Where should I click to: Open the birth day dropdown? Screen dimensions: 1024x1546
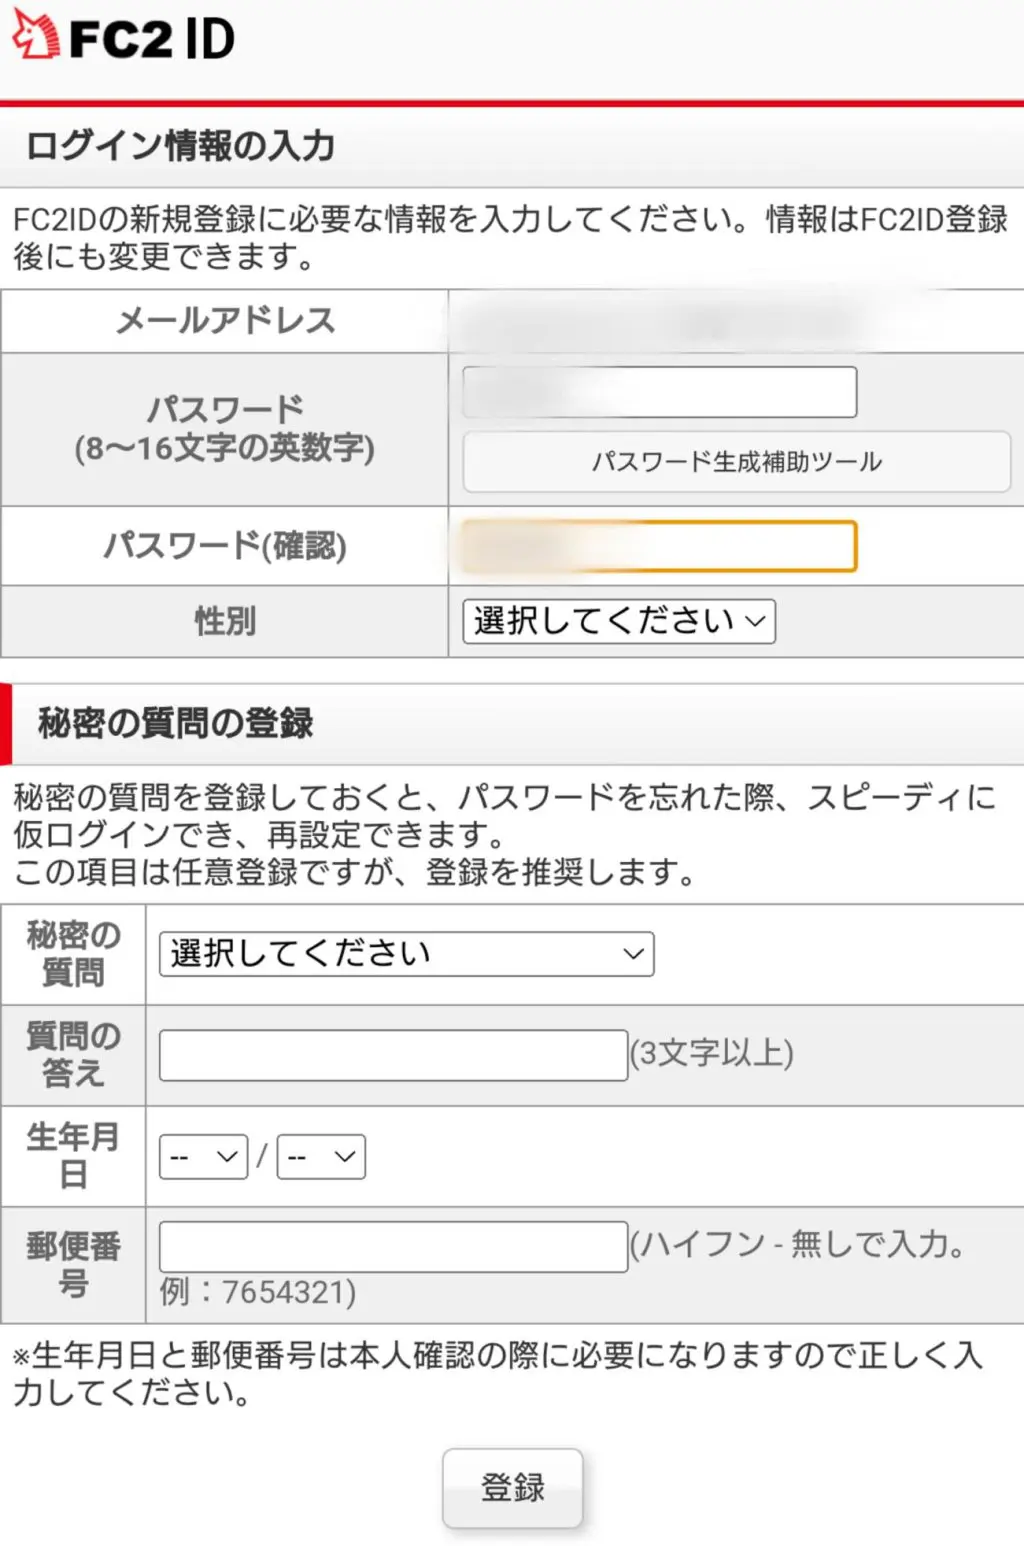[321, 1157]
